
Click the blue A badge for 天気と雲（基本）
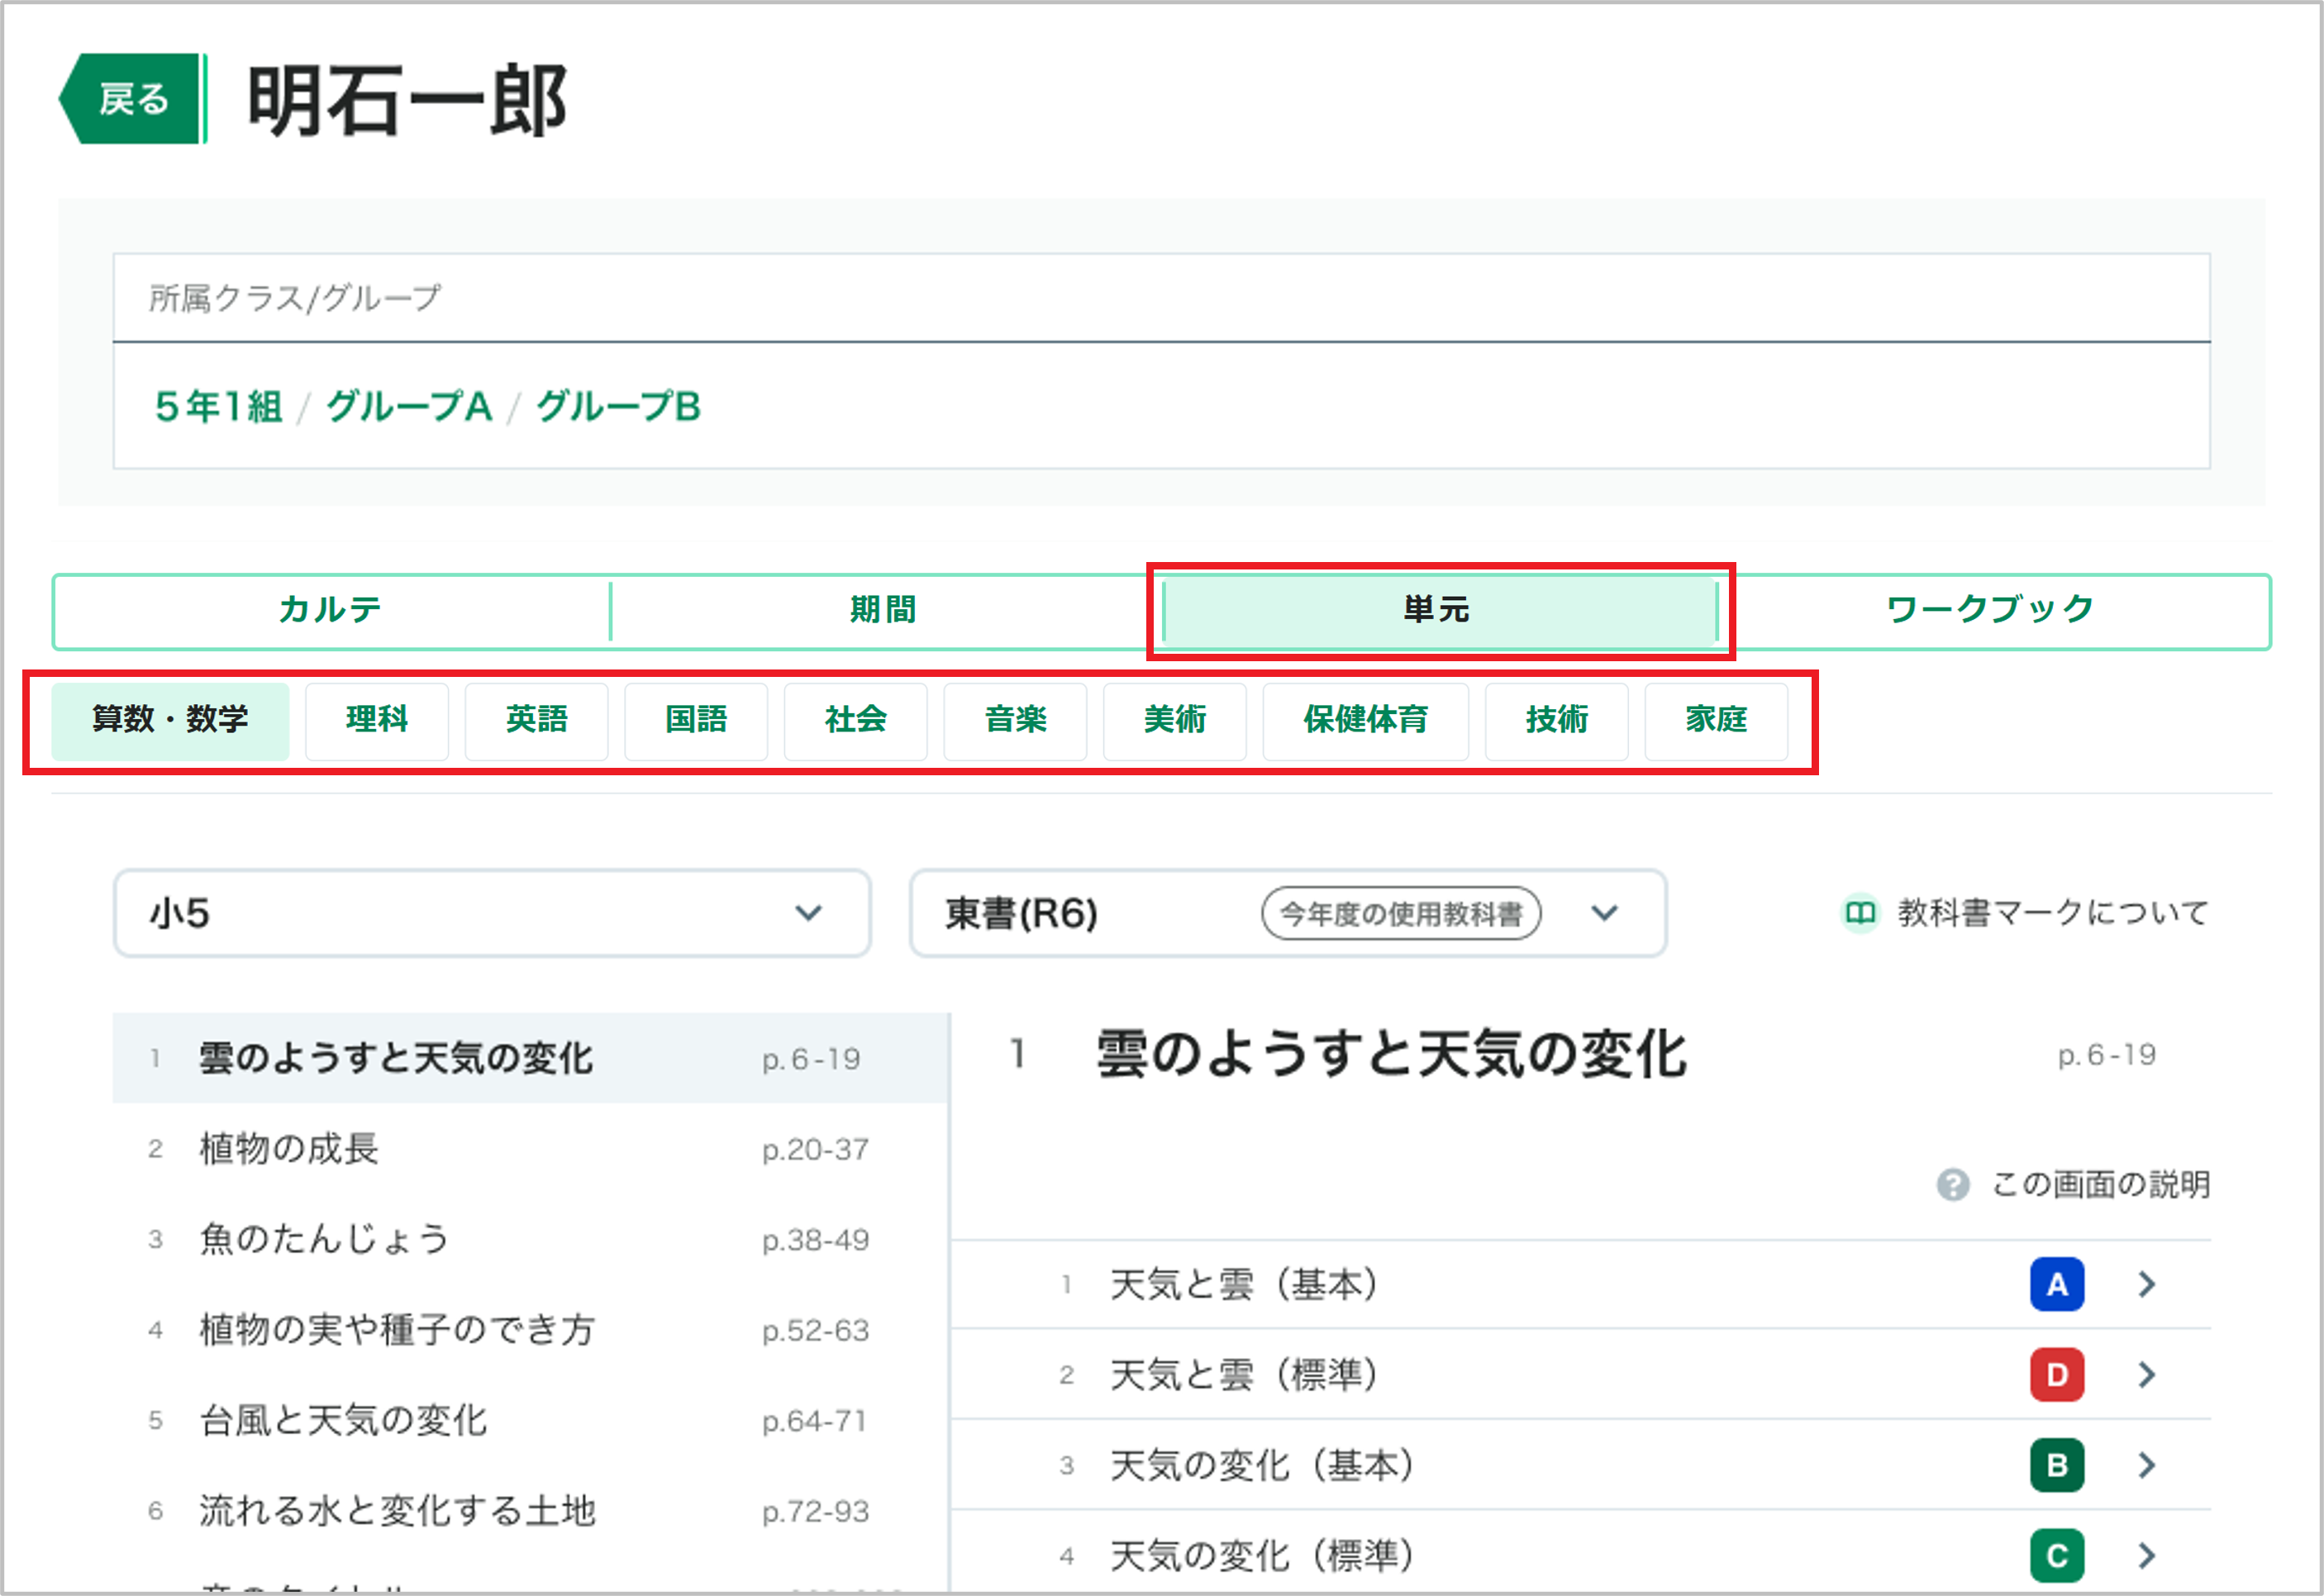[2057, 1284]
